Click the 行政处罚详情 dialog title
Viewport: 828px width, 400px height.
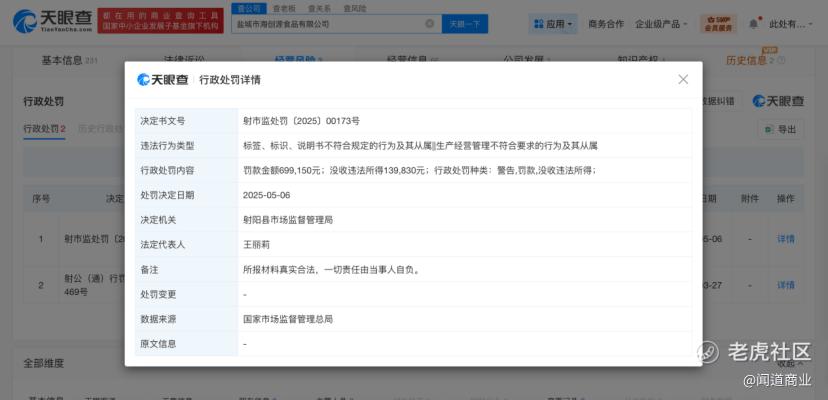point(230,80)
